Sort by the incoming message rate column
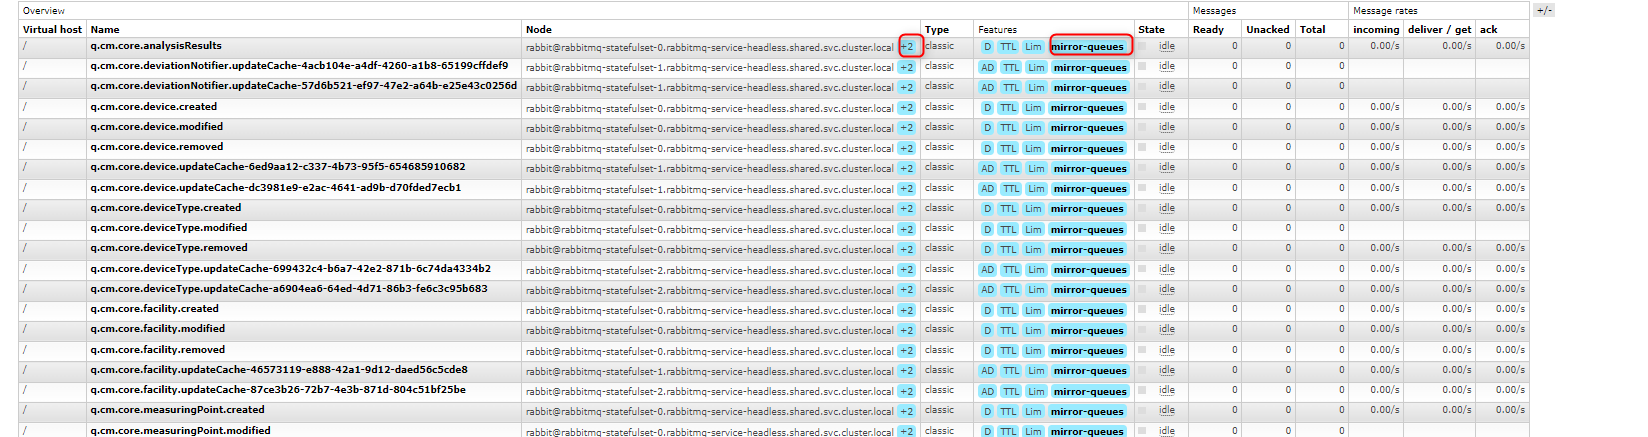 (x=1376, y=30)
